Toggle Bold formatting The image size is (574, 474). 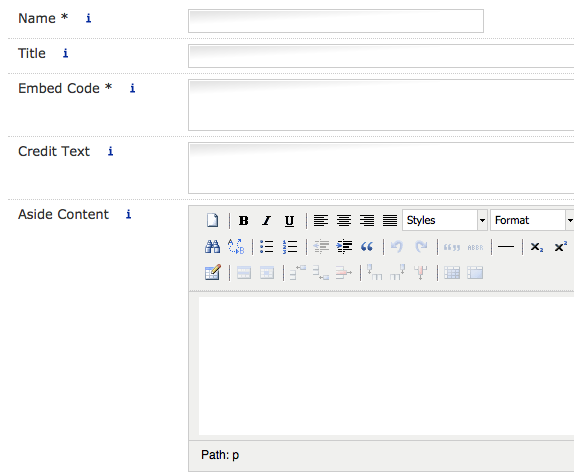click(x=243, y=220)
